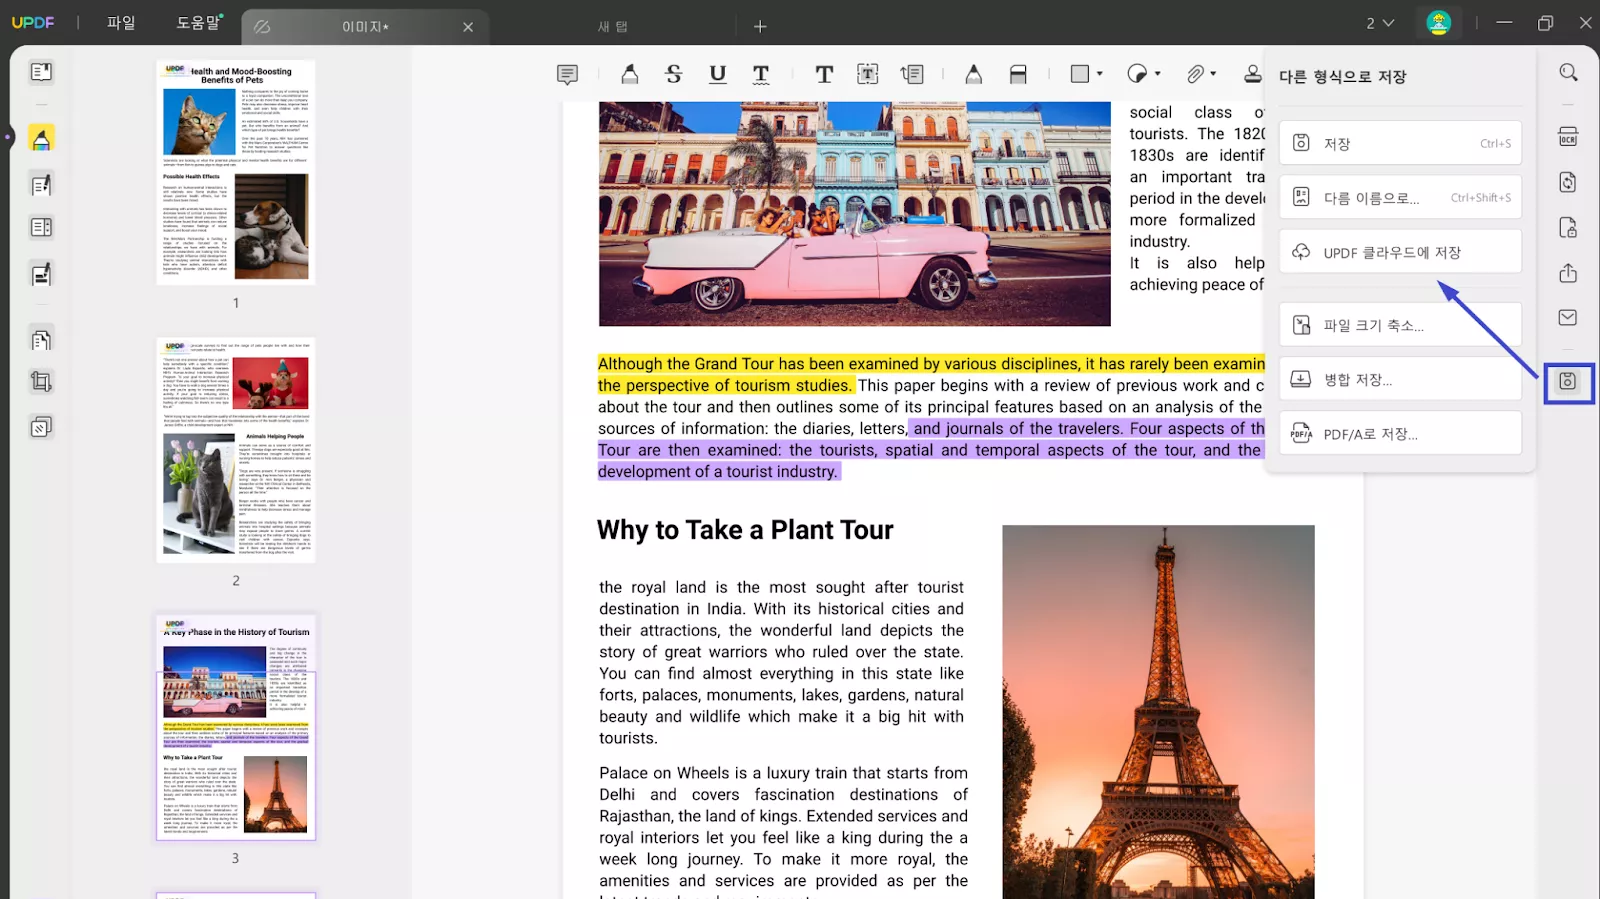Select the squiggly underline text tool
Screen dimensions: 1600x899
coord(761,74)
